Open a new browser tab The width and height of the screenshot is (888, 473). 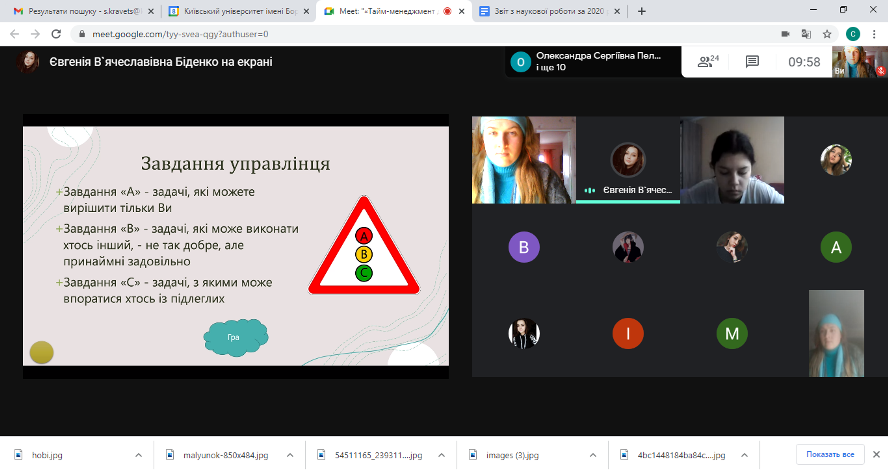point(641,11)
